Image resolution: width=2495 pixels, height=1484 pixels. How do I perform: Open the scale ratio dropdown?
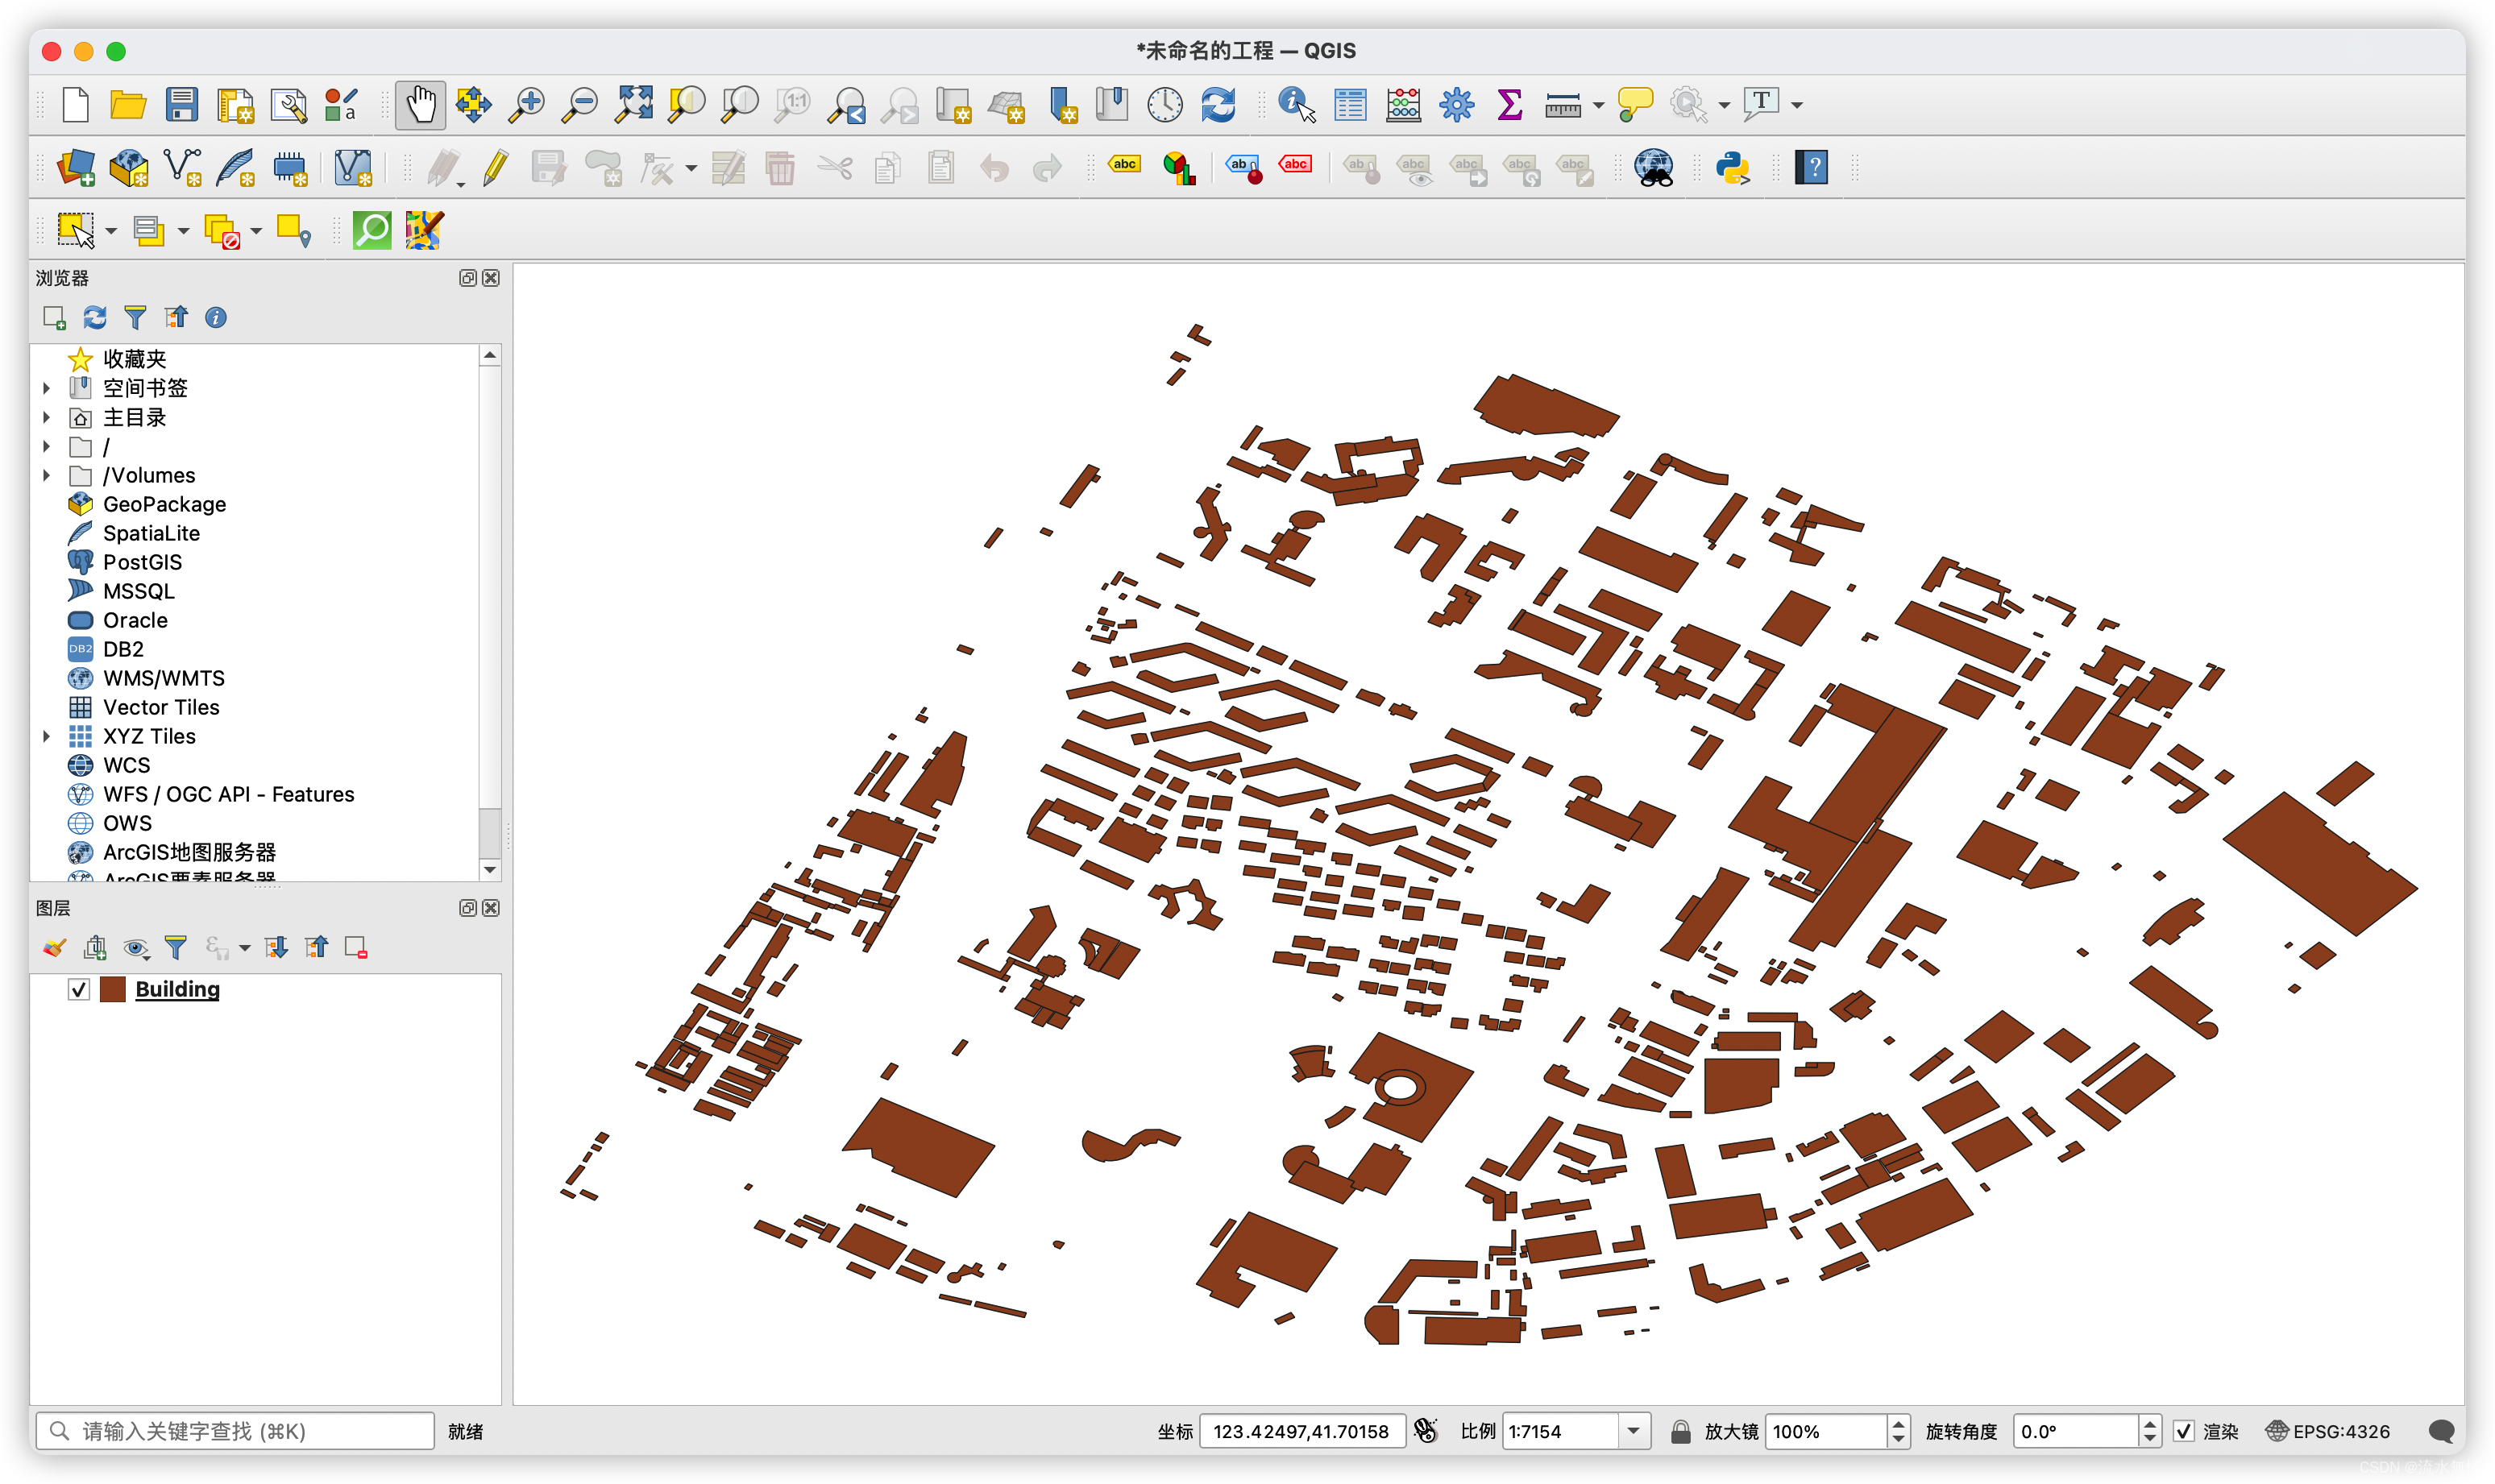(1633, 1431)
